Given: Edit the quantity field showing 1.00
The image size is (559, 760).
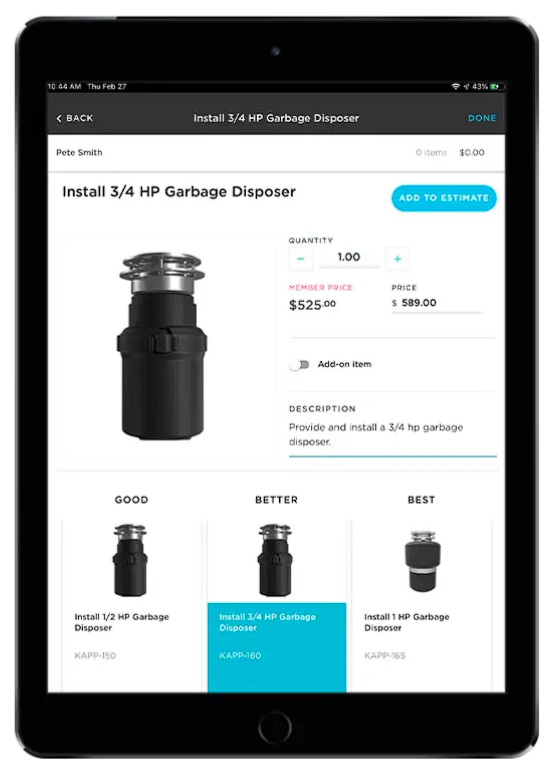Looking at the screenshot, I should tap(349, 257).
